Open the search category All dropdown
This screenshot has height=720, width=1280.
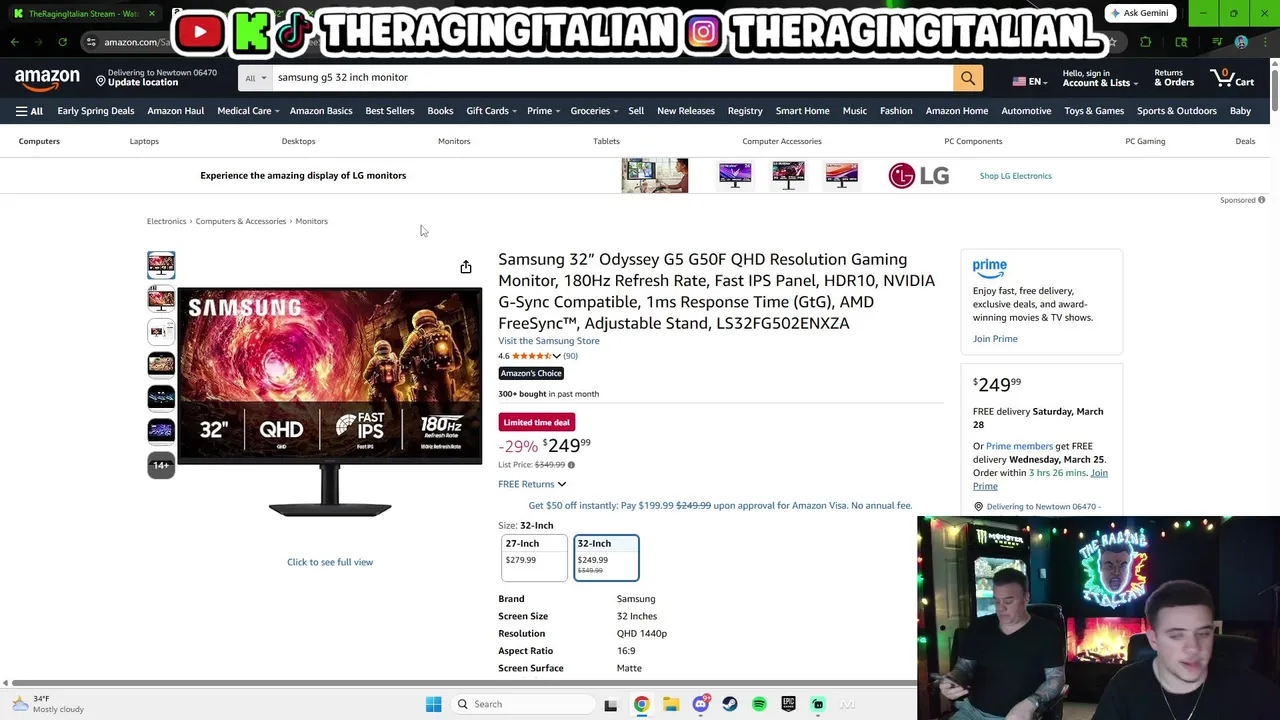256,78
